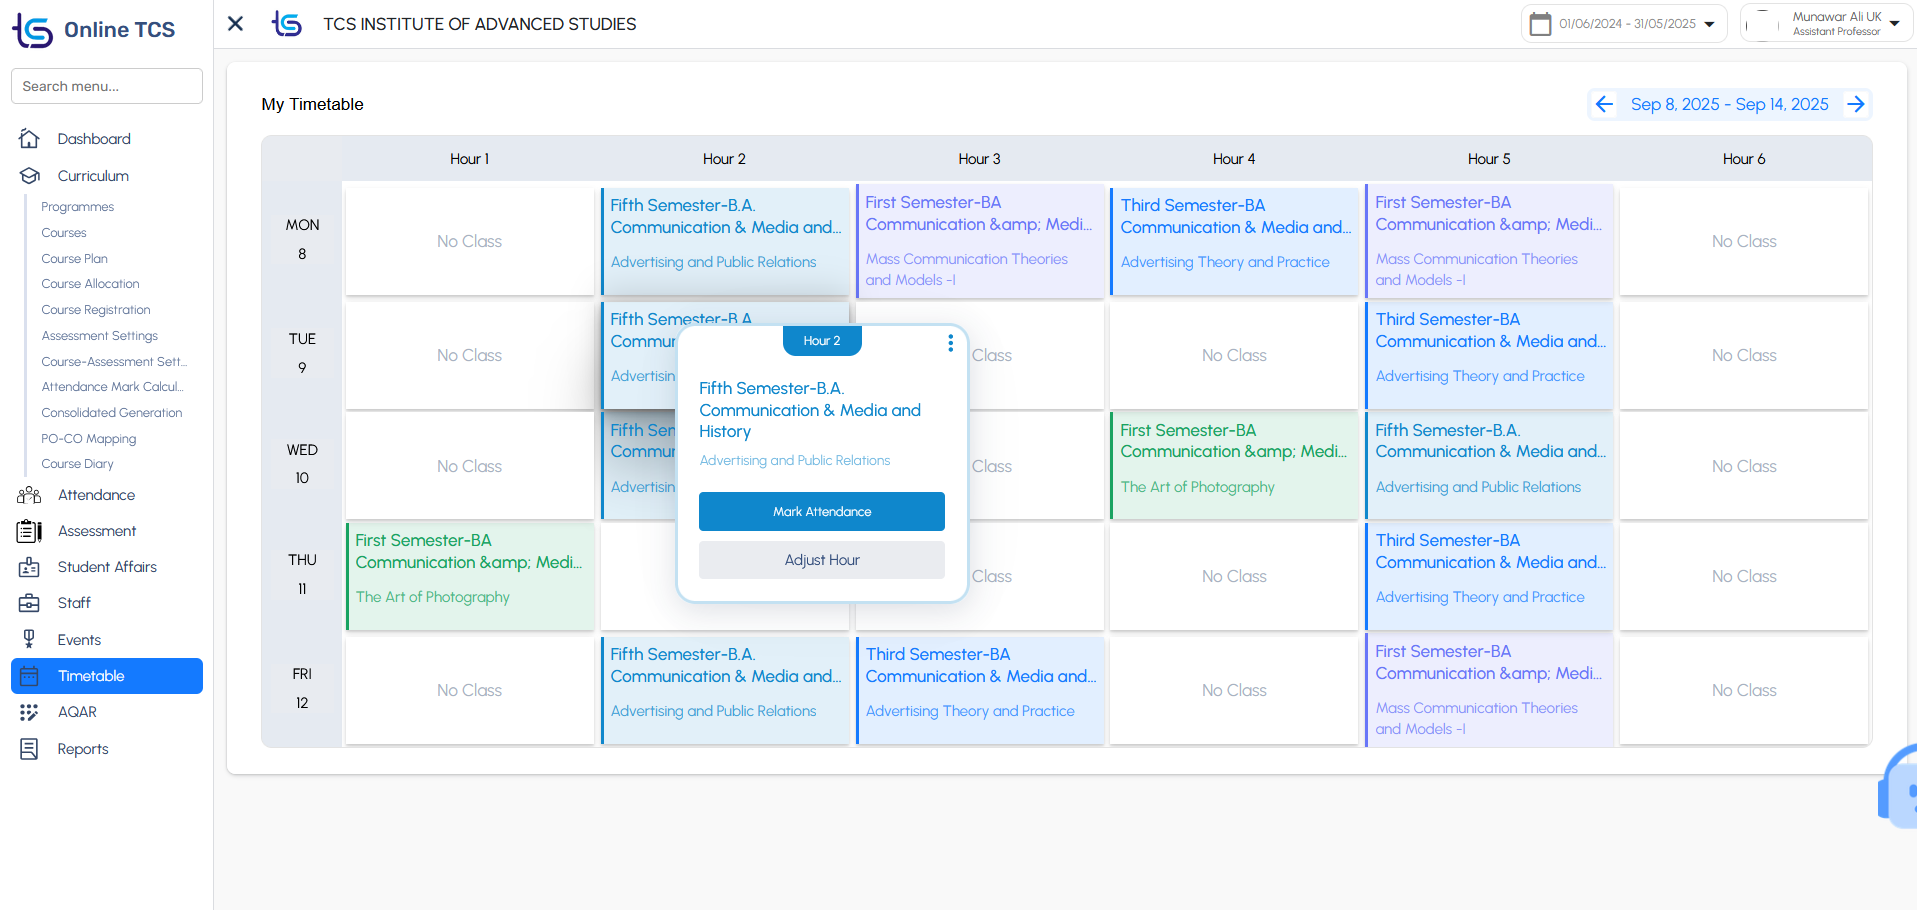Click the Adjust Hour button
The height and width of the screenshot is (910, 1917).
[x=821, y=560]
